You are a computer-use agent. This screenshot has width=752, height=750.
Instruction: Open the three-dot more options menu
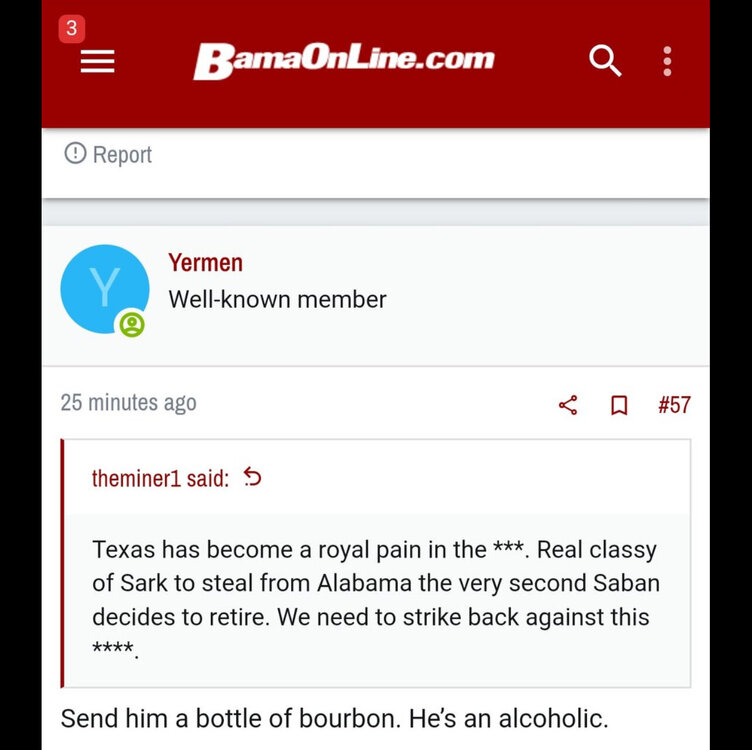667,61
